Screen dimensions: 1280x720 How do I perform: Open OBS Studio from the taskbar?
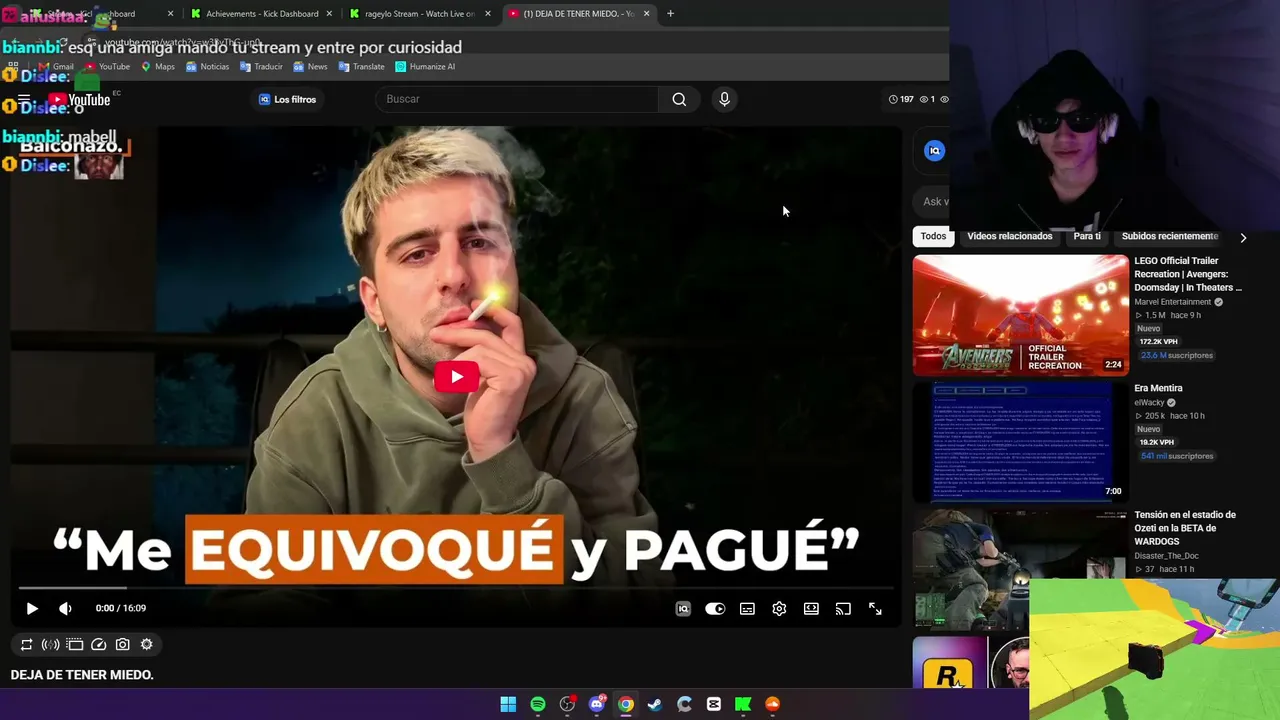(567, 704)
